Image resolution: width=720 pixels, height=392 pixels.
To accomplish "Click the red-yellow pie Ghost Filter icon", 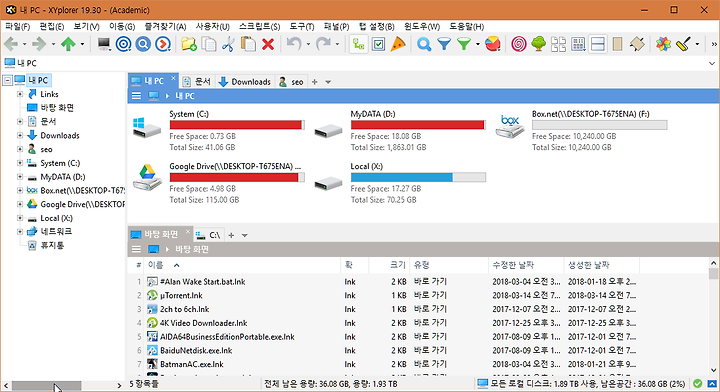I will point(493,44).
